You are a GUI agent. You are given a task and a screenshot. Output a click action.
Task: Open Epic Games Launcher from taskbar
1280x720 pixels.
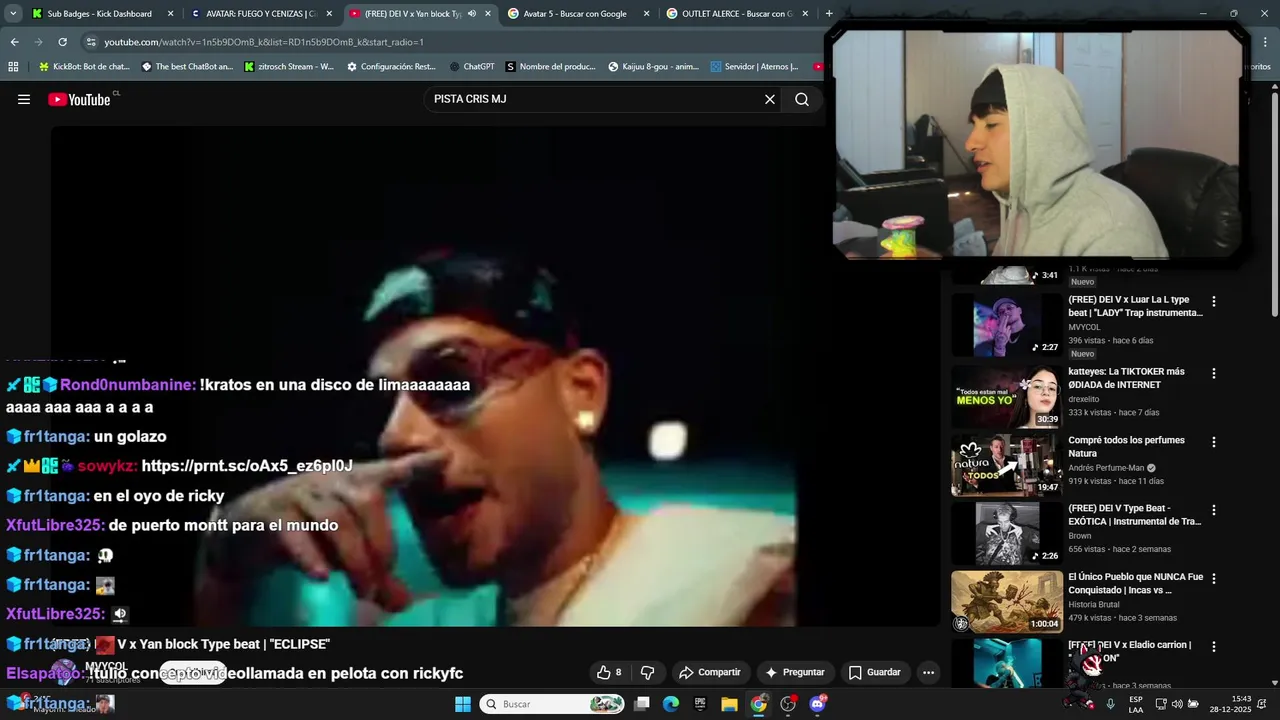click(x=700, y=704)
